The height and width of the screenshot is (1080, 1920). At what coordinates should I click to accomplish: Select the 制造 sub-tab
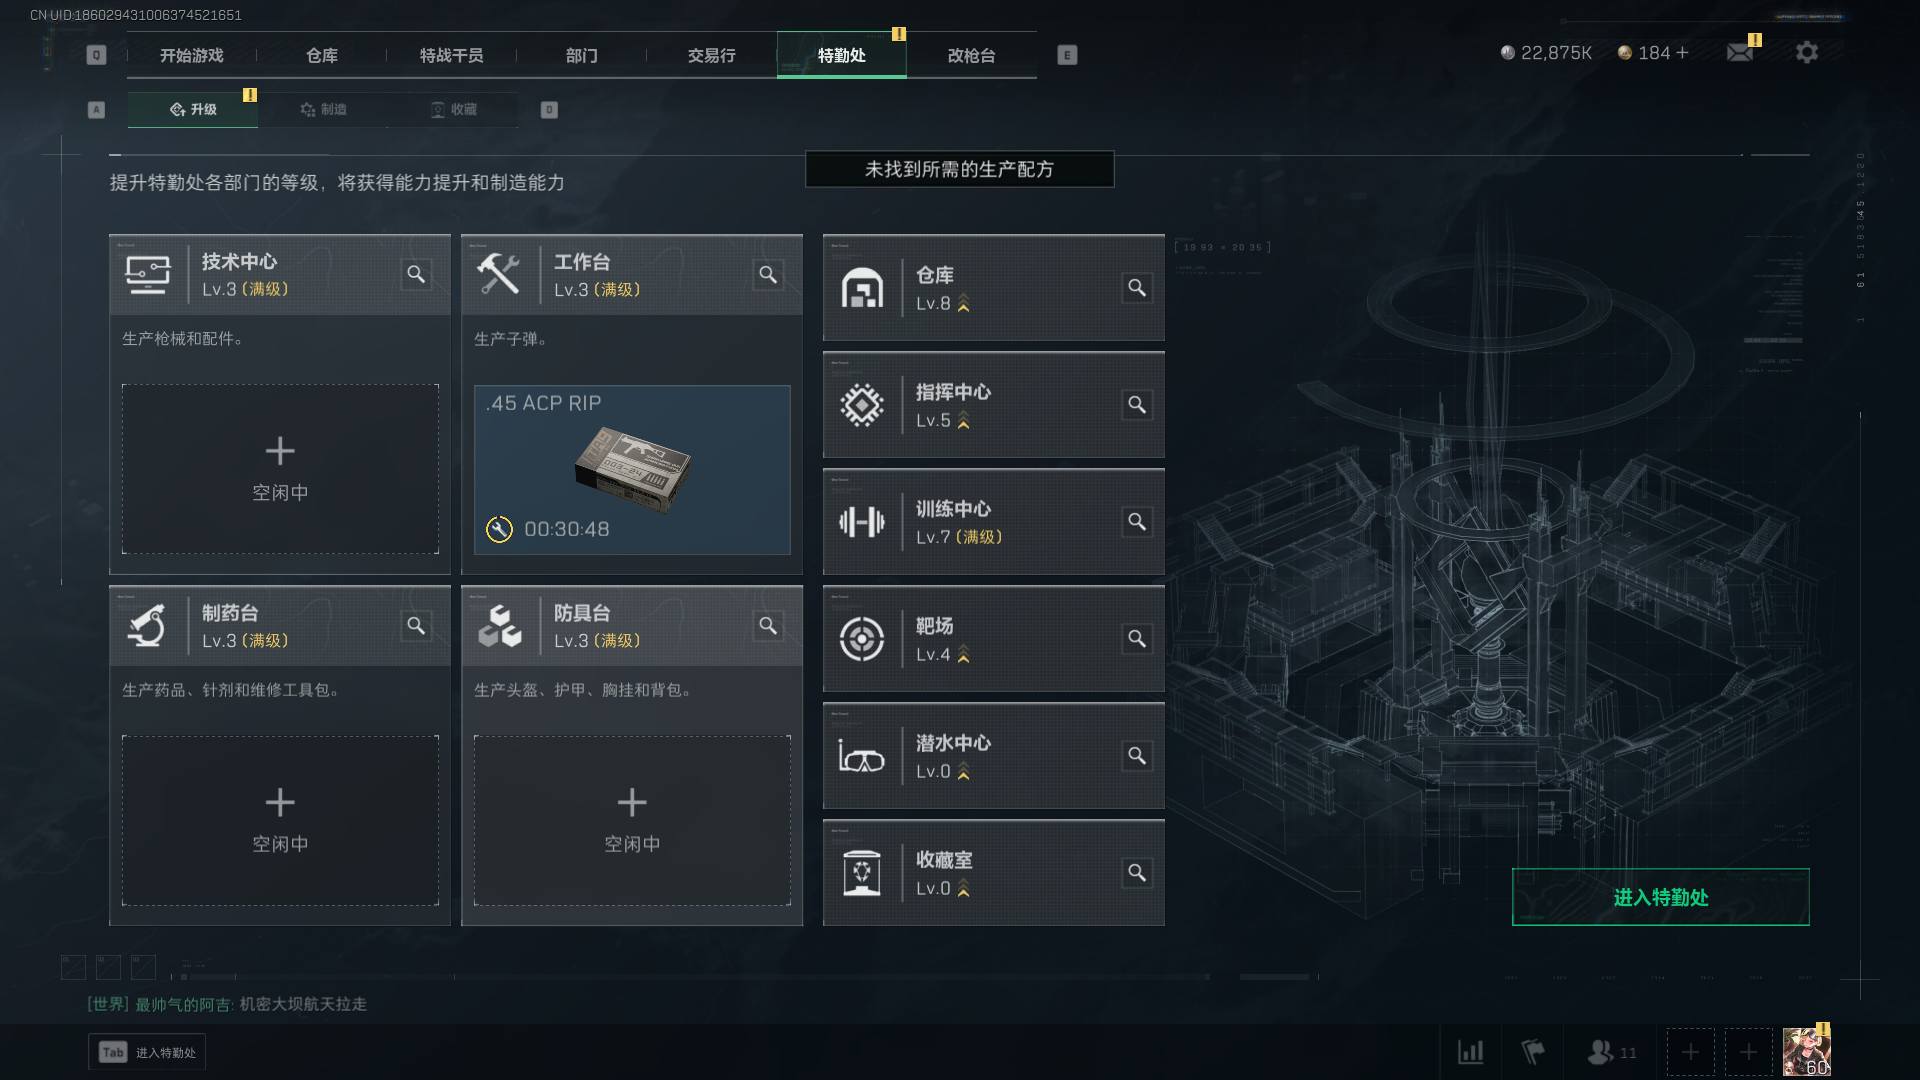tap(323, 109)
